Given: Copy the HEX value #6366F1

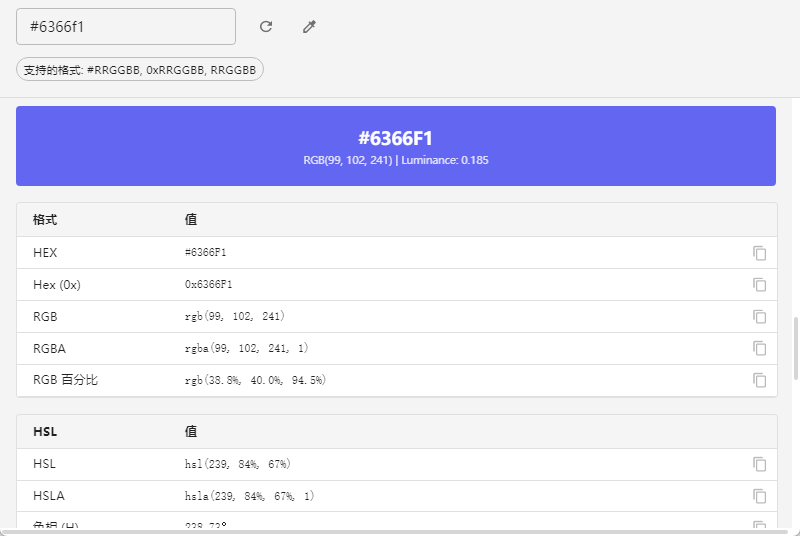Looking at the screenshot, I should pos(759,253).
